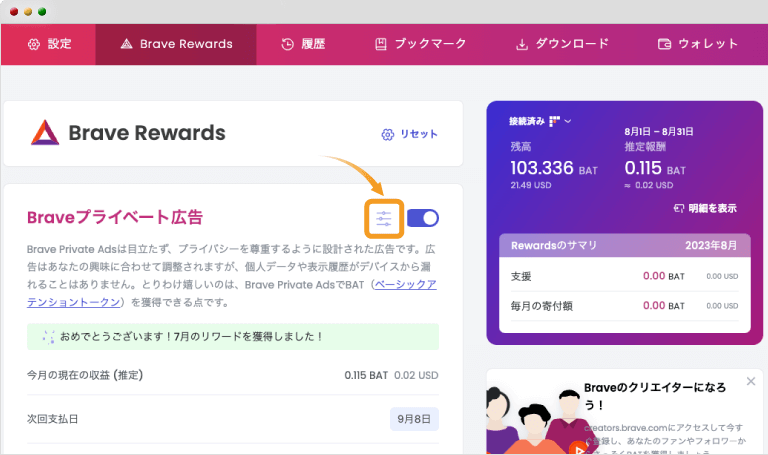Click the 0.115 BAT estimated reward value
This screenshot has height=455, width=768.
(x=655, y=169)
